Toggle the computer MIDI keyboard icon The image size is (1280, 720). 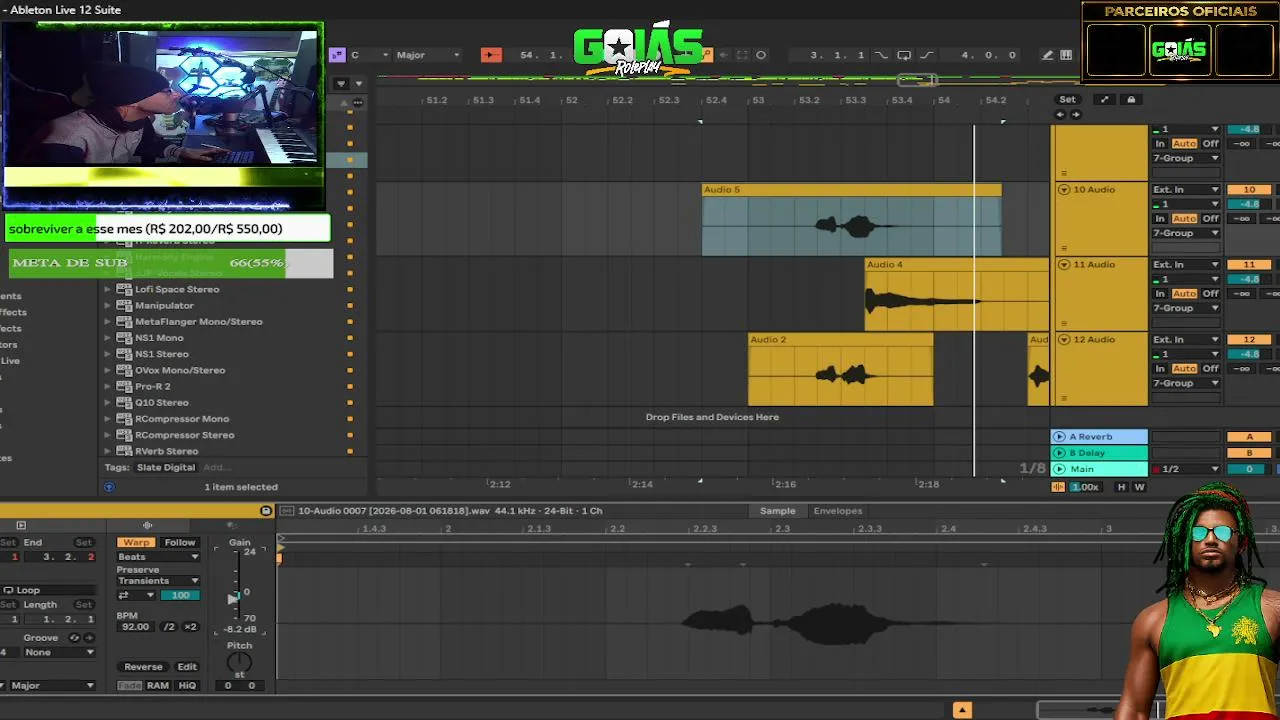tap(1066, 55)
